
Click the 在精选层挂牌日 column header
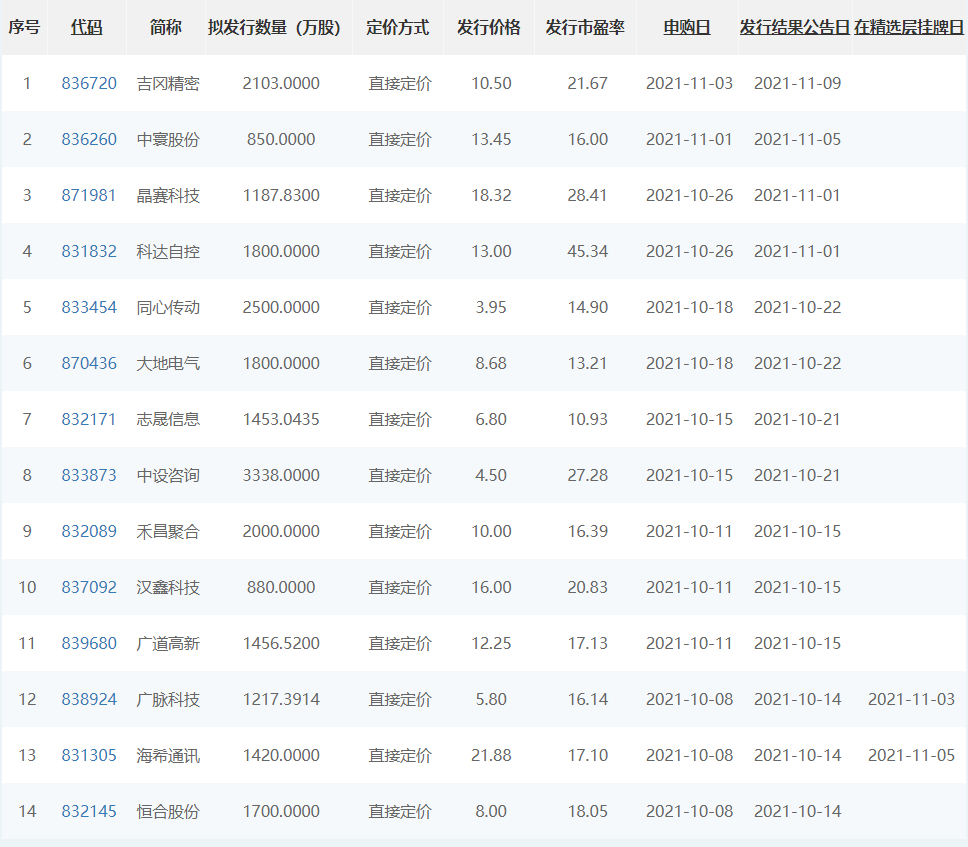point(910,28)
